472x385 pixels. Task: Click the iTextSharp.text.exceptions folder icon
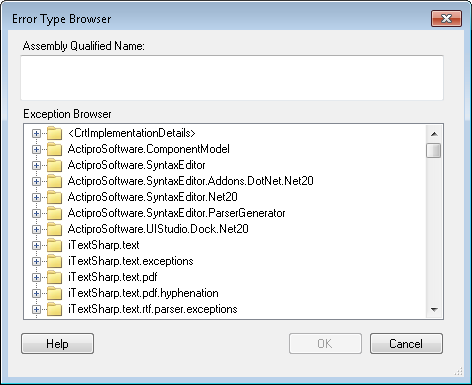(54, 261)
